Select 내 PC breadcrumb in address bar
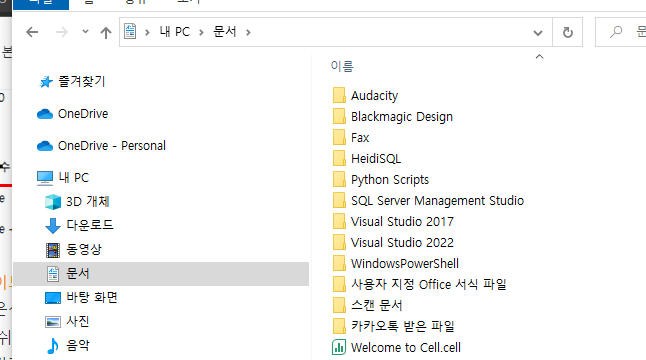 (x=175, y=32)
